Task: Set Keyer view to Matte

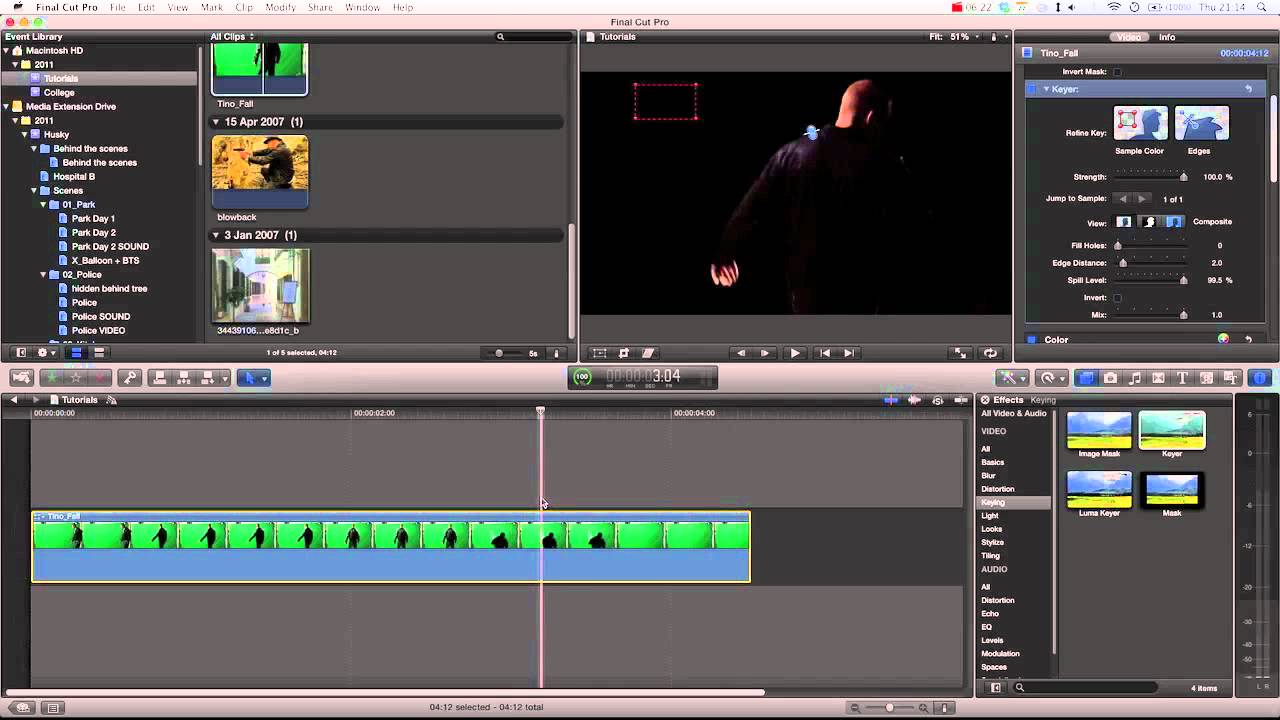Action: tap(1149, 222)
